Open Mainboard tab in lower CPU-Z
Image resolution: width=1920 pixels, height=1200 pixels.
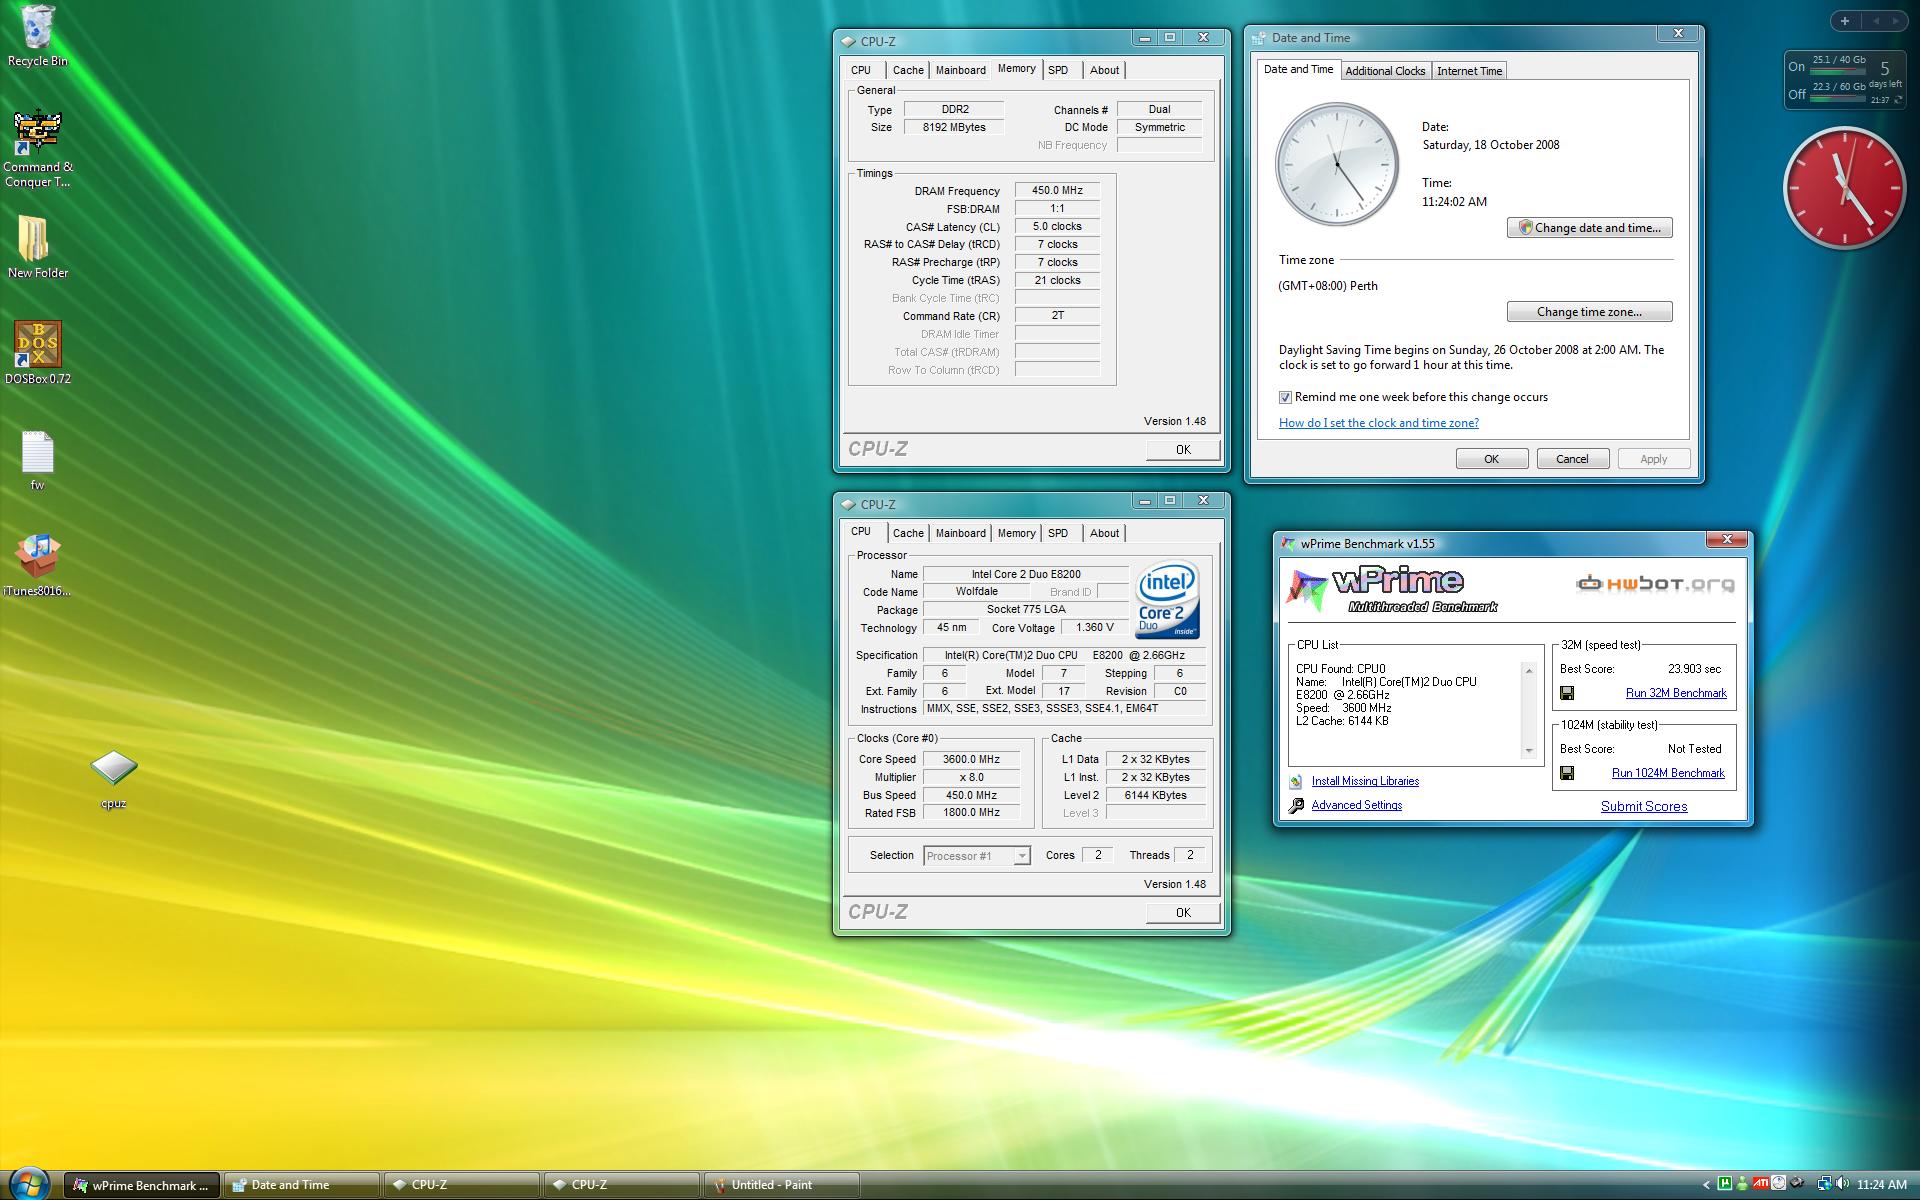[x=960, y=533]
